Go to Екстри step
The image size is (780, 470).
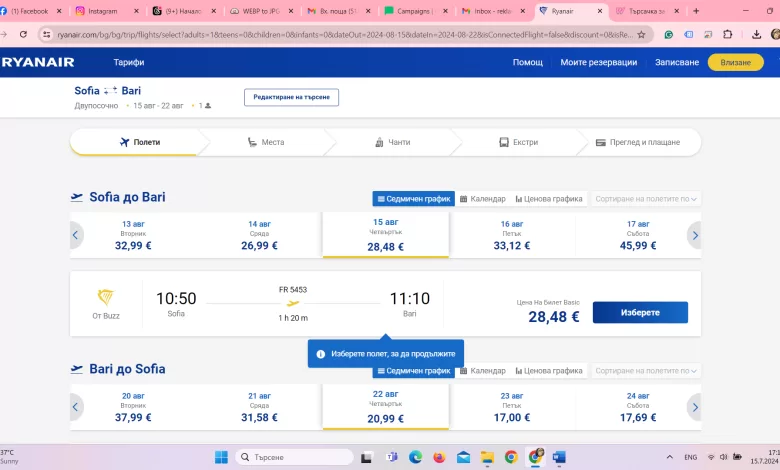519,142
